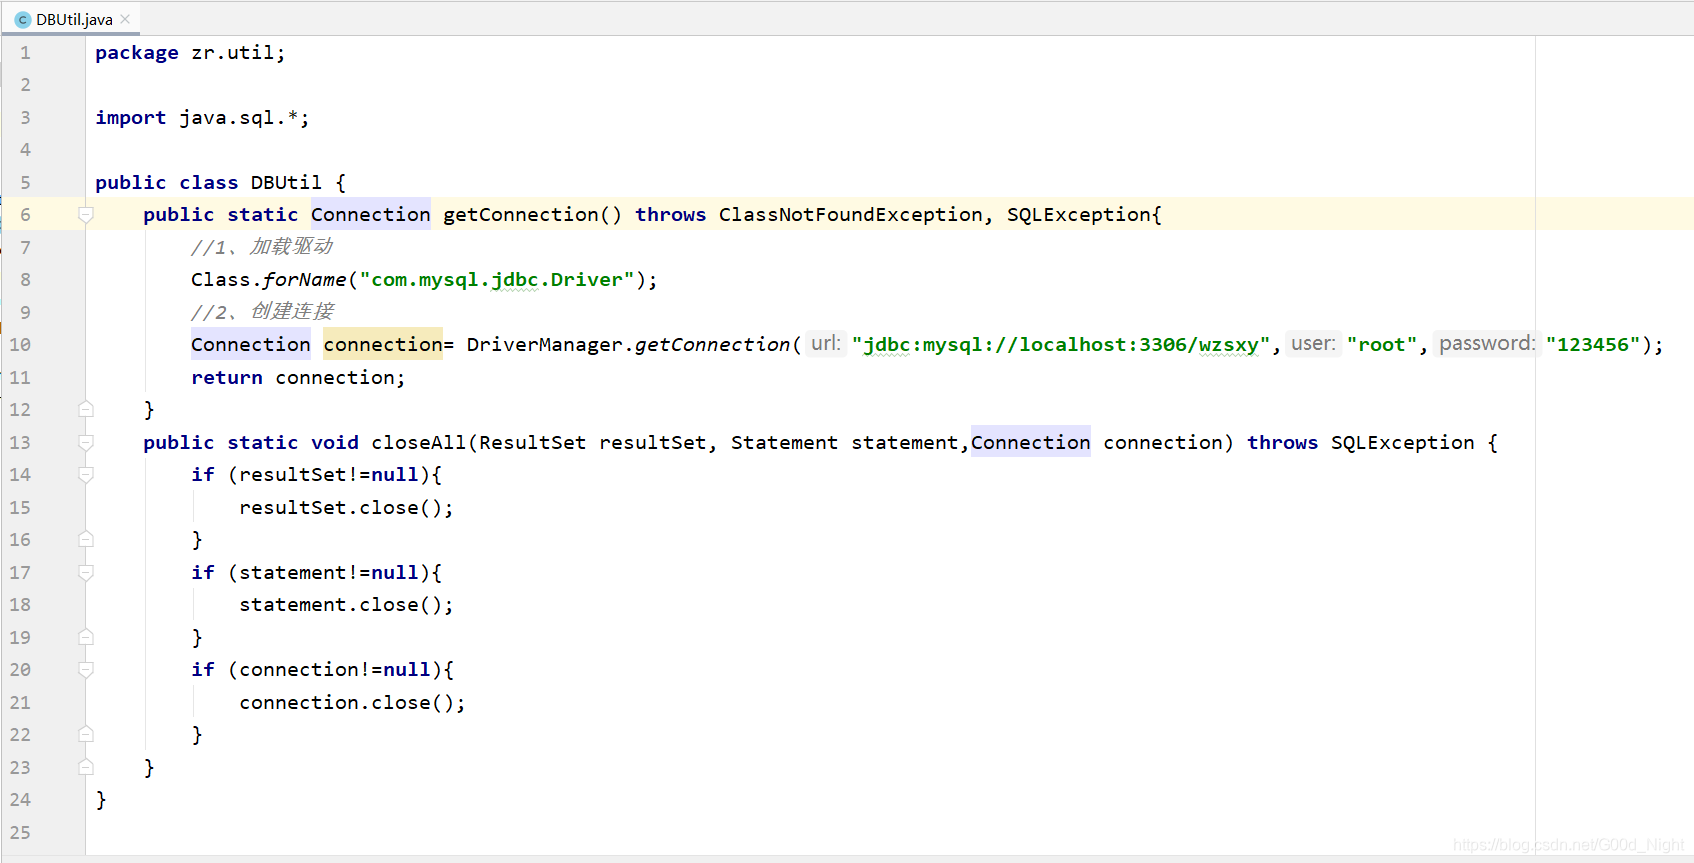1694x863 pixels.
Task: Click 'Statement' parameter type on line 13
Action: [x=784, y=442]
